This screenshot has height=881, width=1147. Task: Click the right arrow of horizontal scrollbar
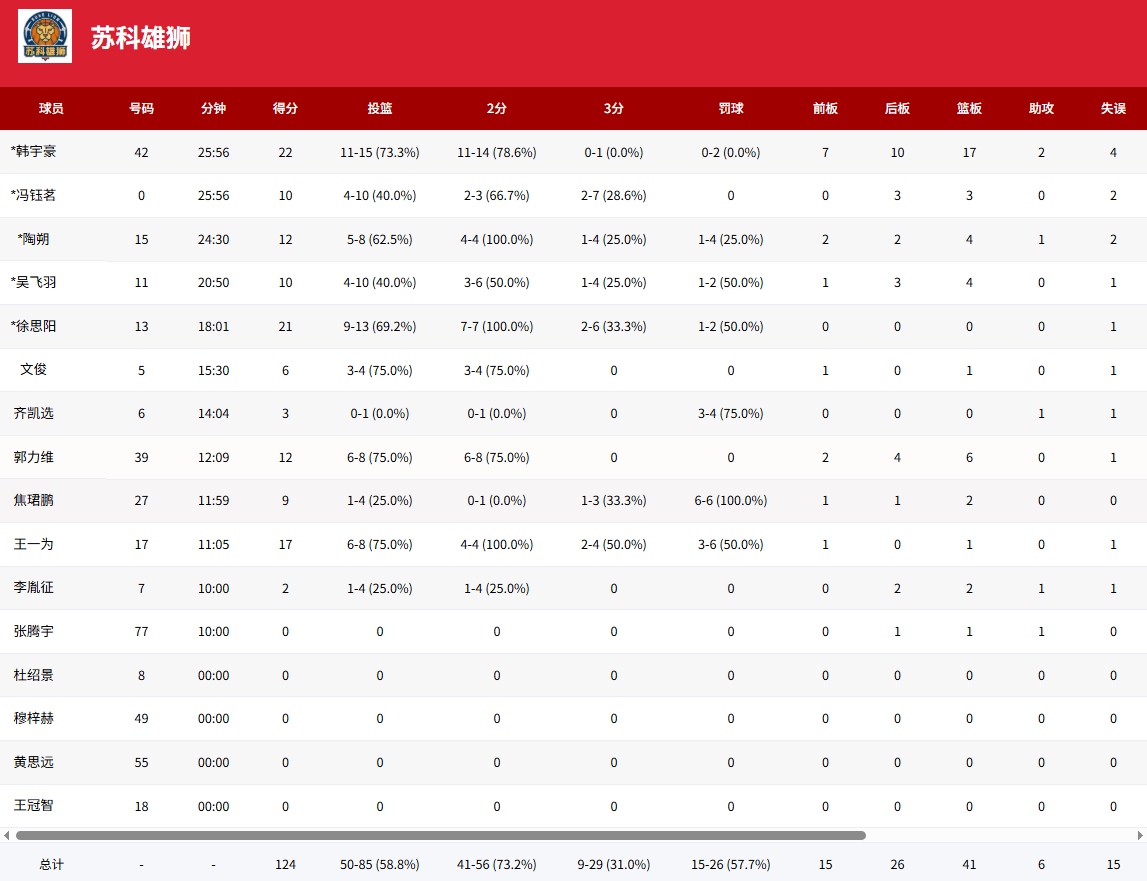(1139, 835)
